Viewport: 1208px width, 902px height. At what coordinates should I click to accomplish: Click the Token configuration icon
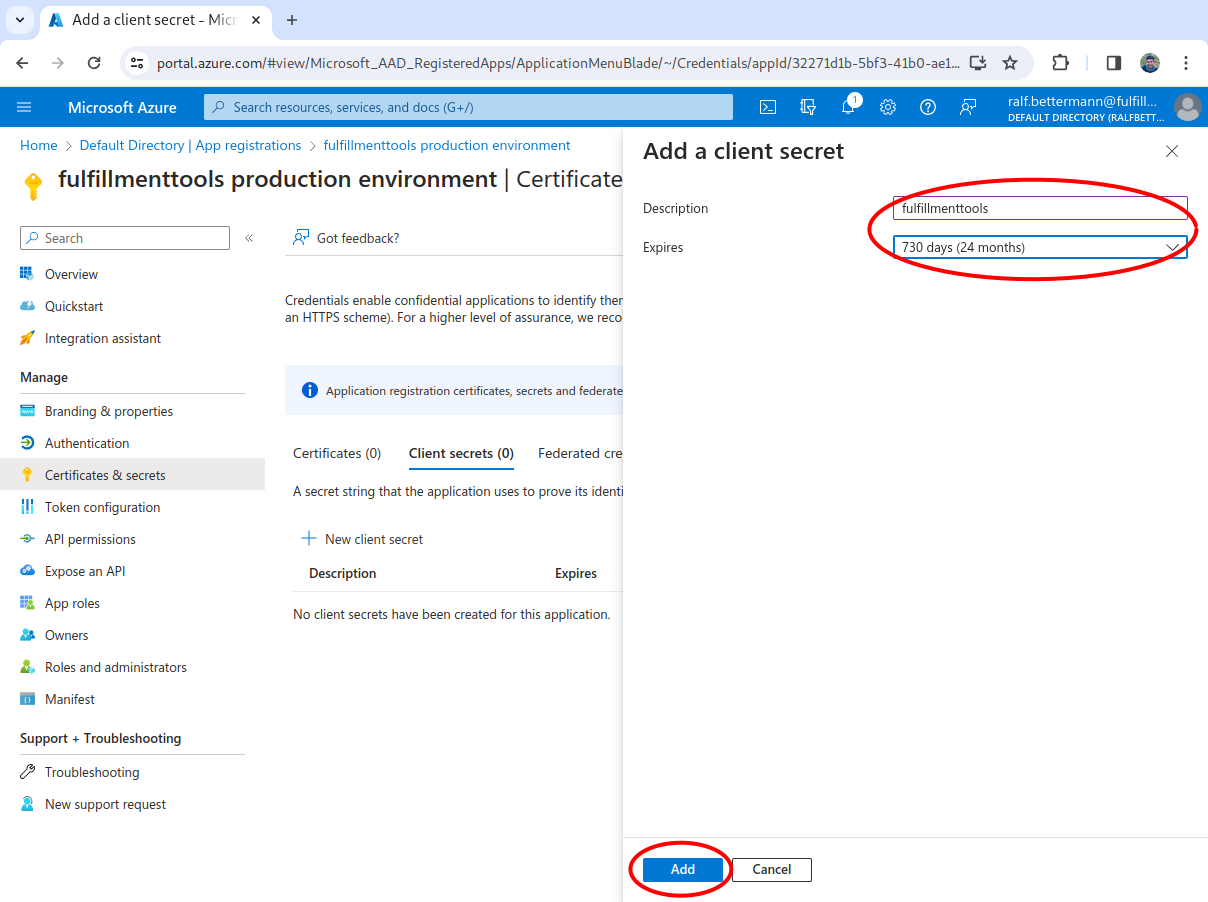click(27, 507)
